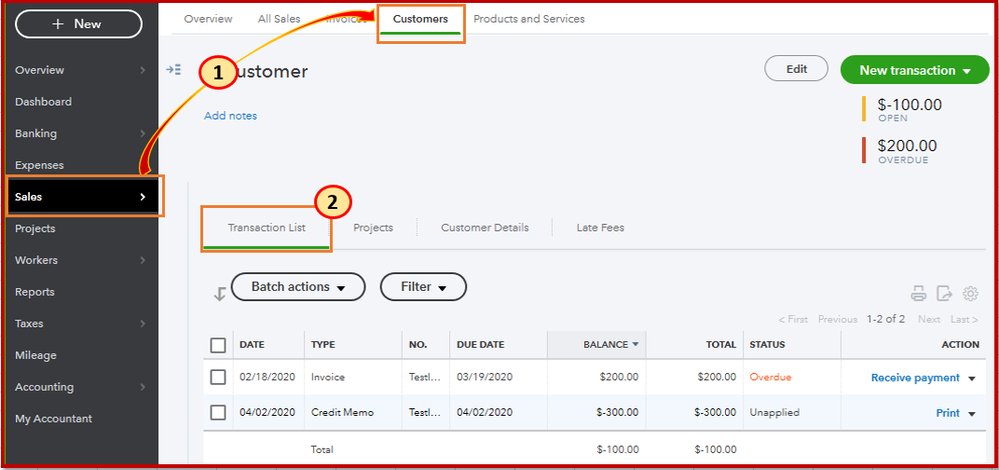The width and height of the screenshot is (999, 470).
Task: Open the Products and Services tab
Action: pyautogui.click(x=529, y=19)
